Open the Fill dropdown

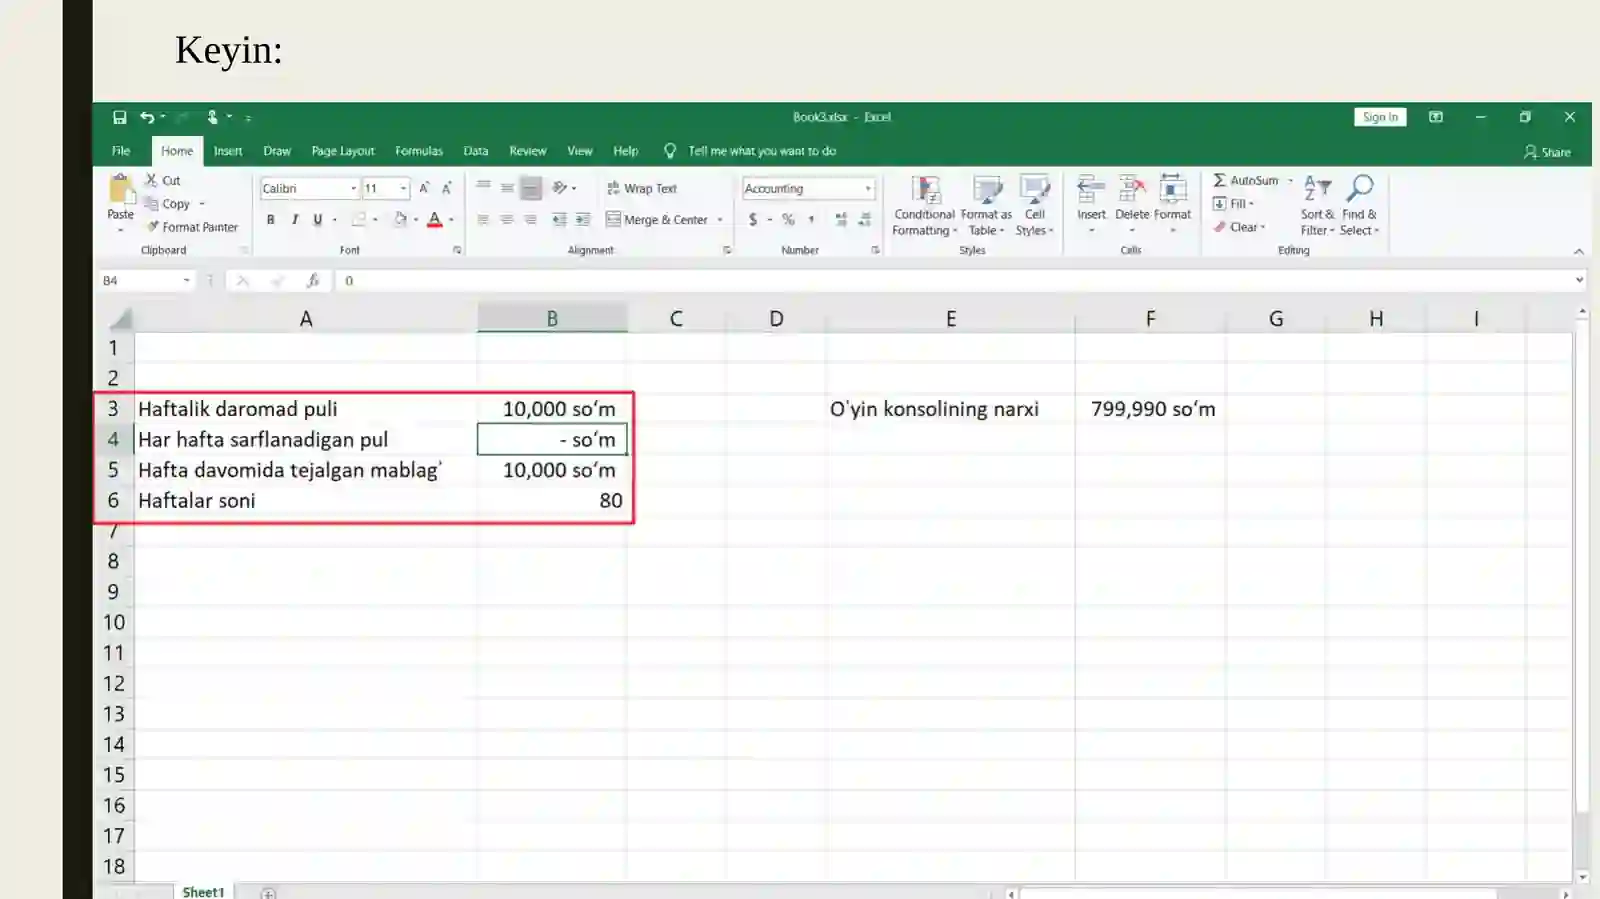[1233, 203]
